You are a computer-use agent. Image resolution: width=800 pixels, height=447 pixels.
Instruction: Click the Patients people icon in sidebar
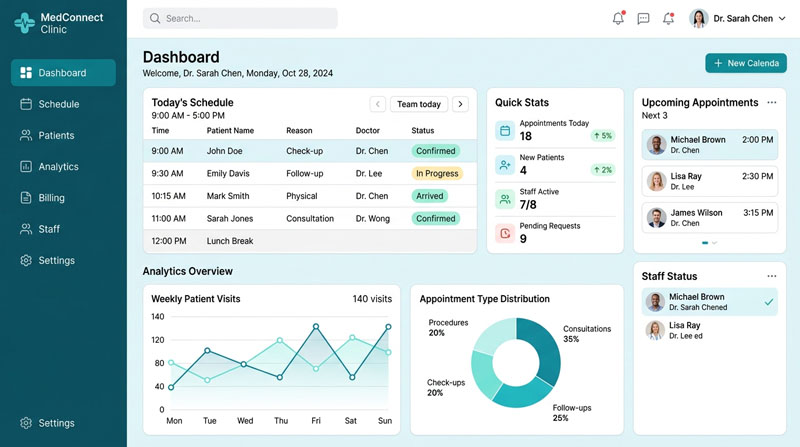[x=26, y=135]
